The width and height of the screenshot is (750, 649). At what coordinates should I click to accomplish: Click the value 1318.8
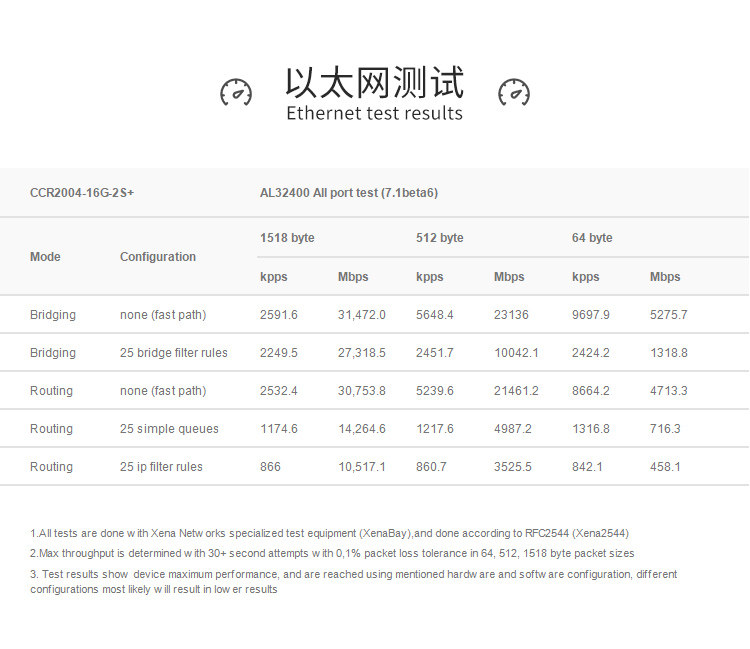tap(669, 353)
